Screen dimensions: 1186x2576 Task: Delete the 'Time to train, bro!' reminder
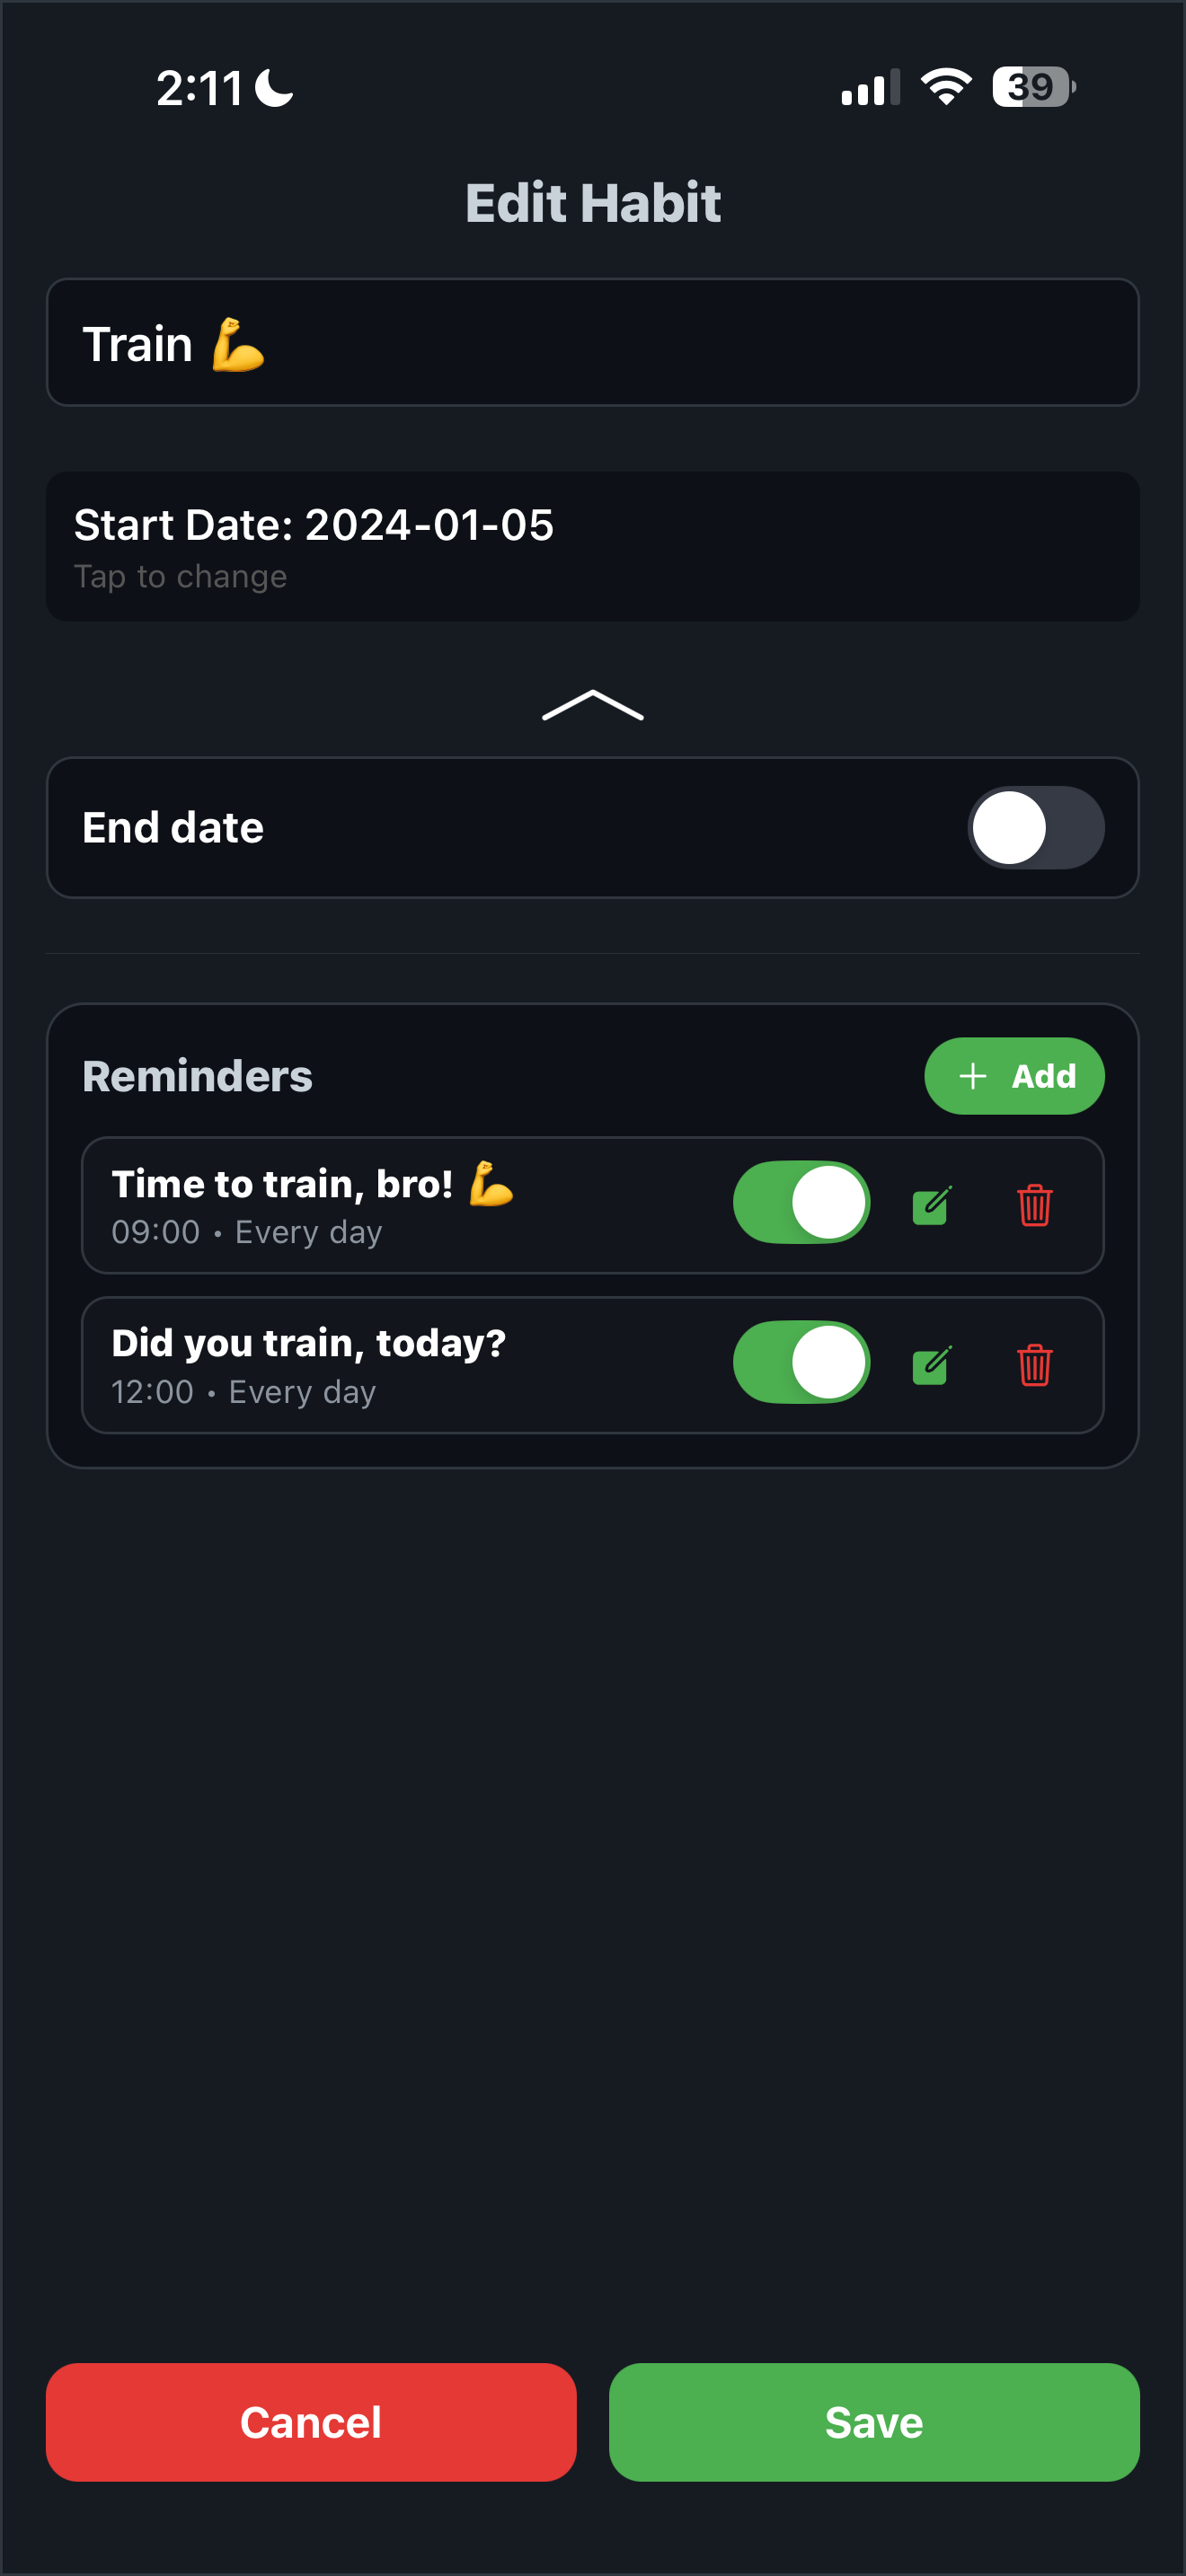[1035, 1205]
